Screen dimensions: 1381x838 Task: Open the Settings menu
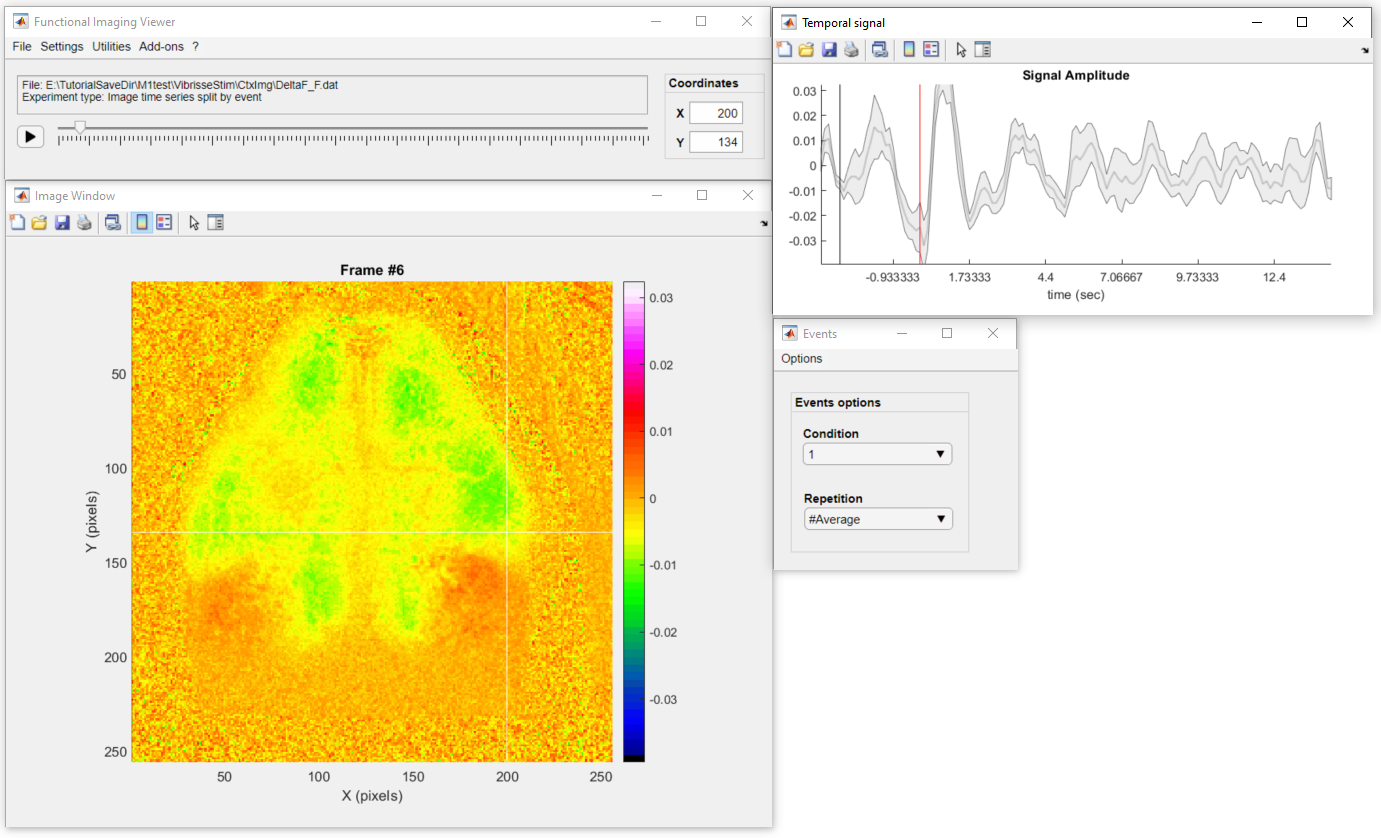click(x=62, y=47)
